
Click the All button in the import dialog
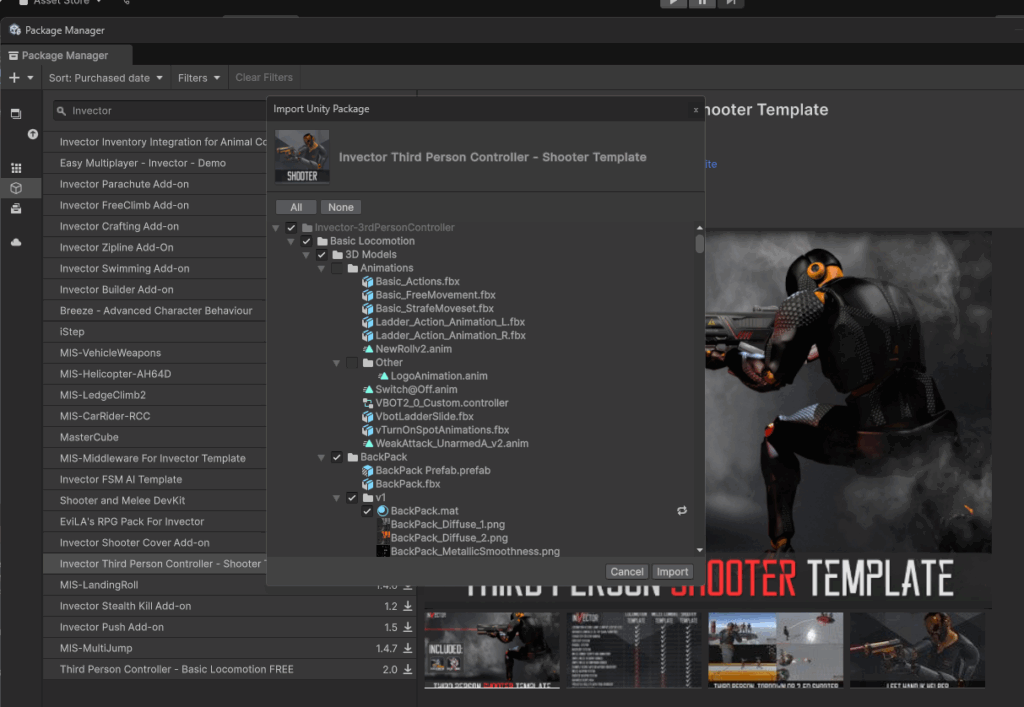[x=296, y=207]
